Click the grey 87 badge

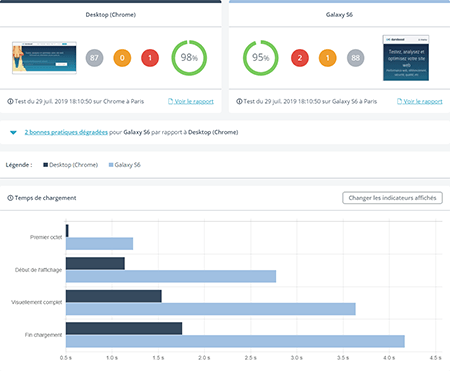[94, 58]
